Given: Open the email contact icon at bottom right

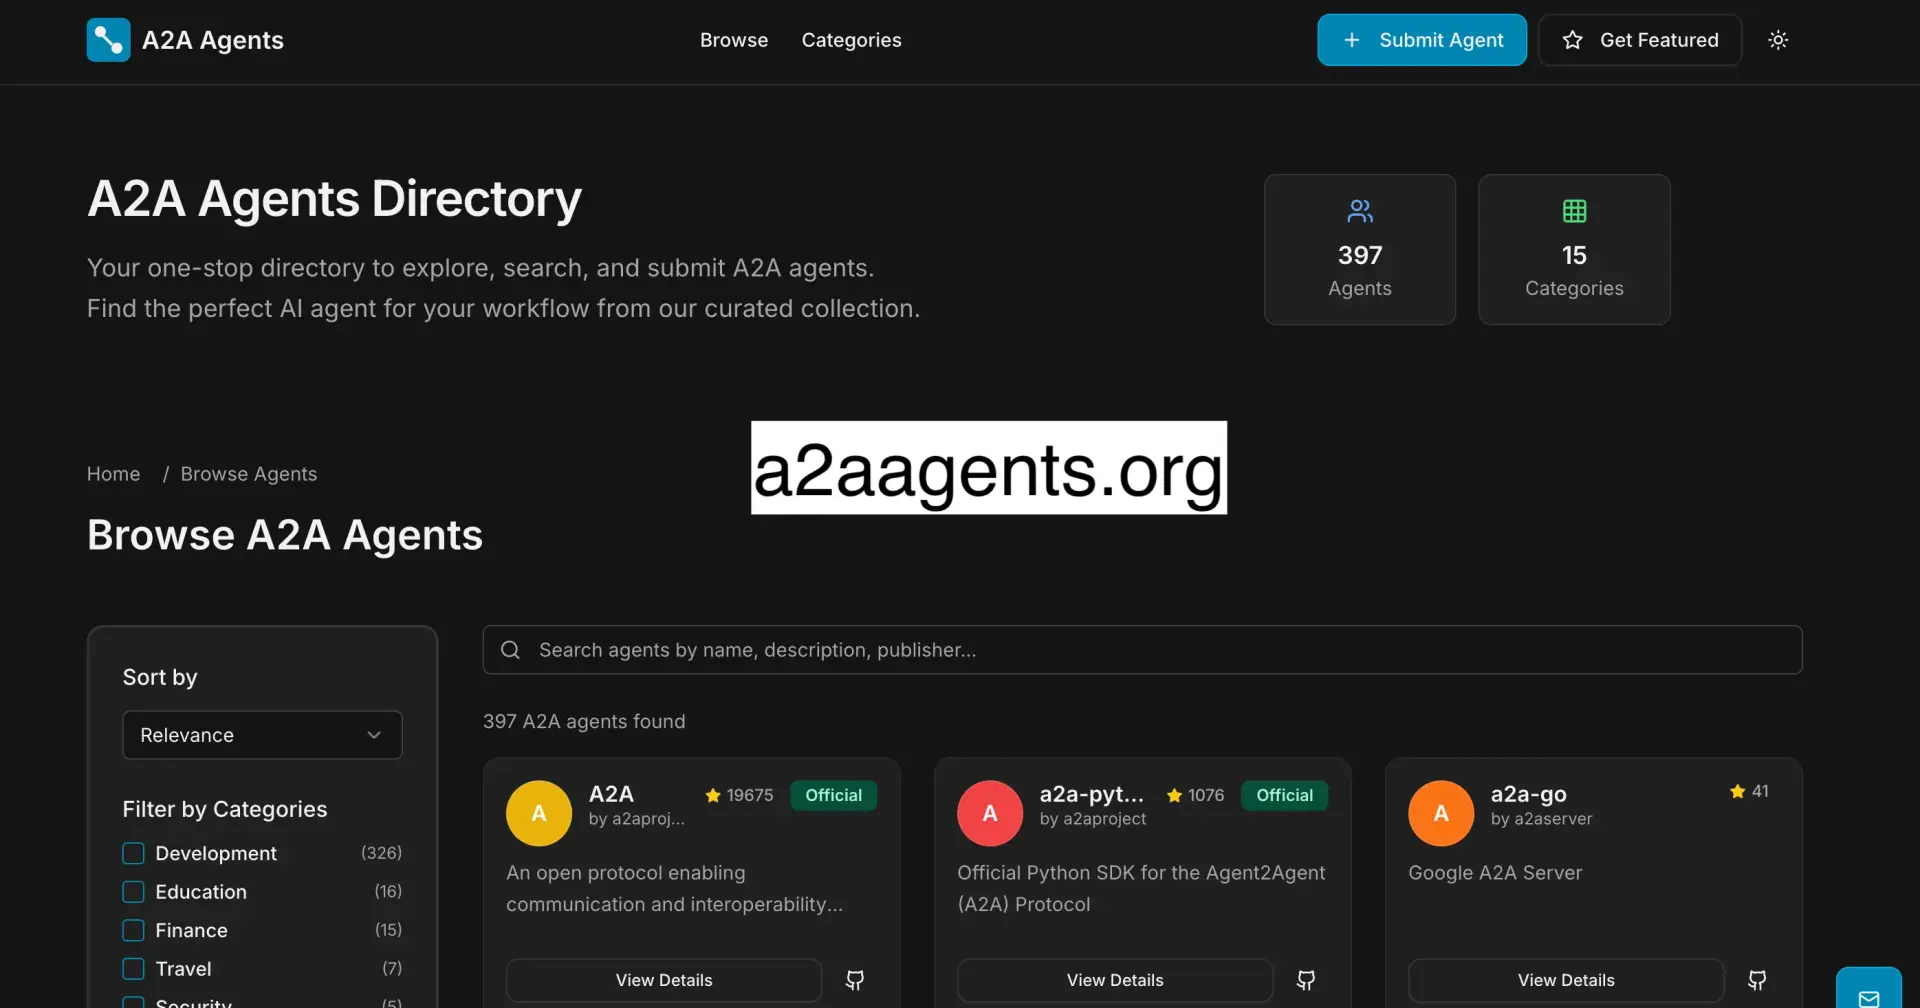Looking at the screenshot, I should click(x=1869, y=995).
